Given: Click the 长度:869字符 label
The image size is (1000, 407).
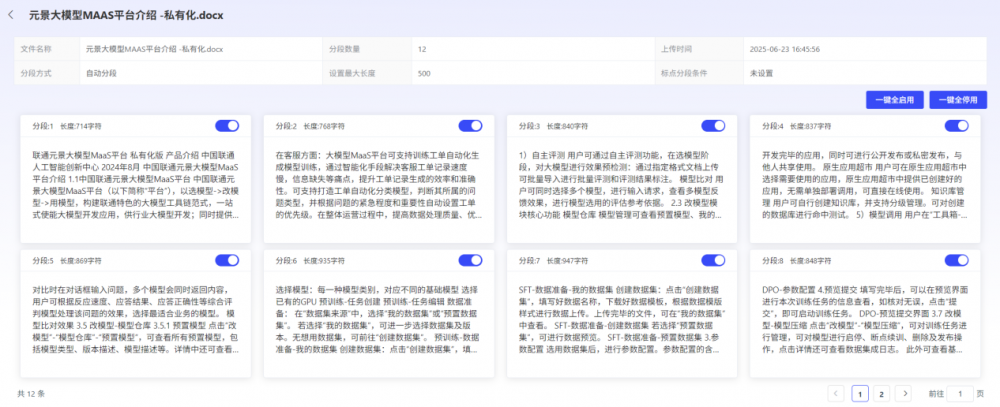Looking at the screenshot, I should coord(80,261).
